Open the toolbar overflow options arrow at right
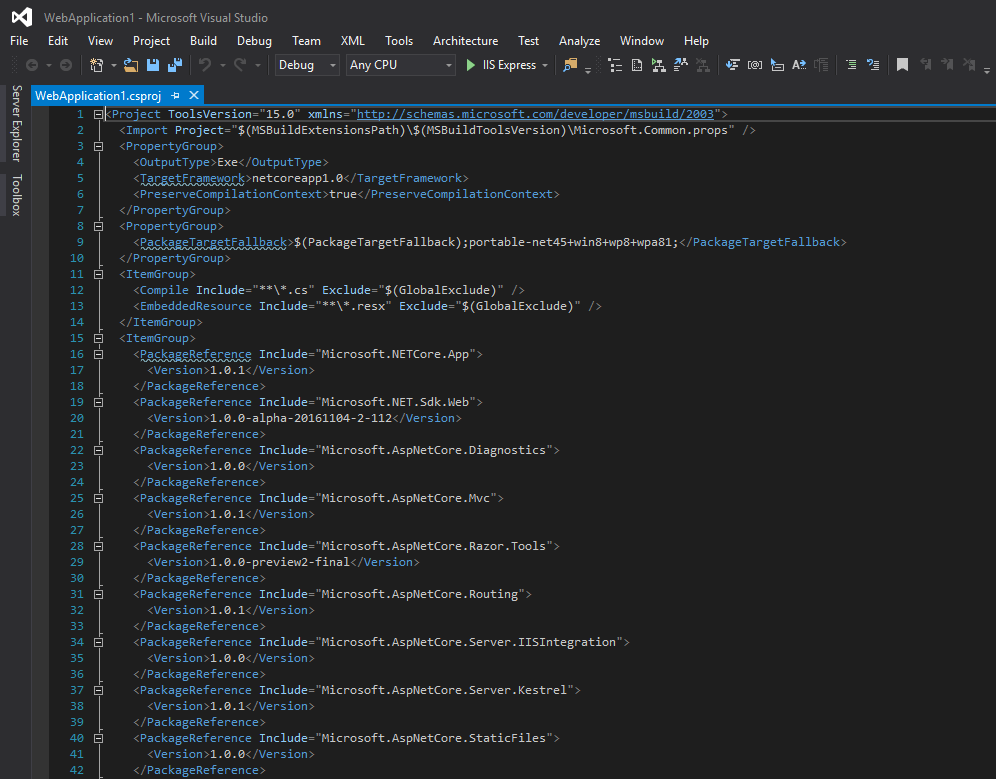 [986, 69]
